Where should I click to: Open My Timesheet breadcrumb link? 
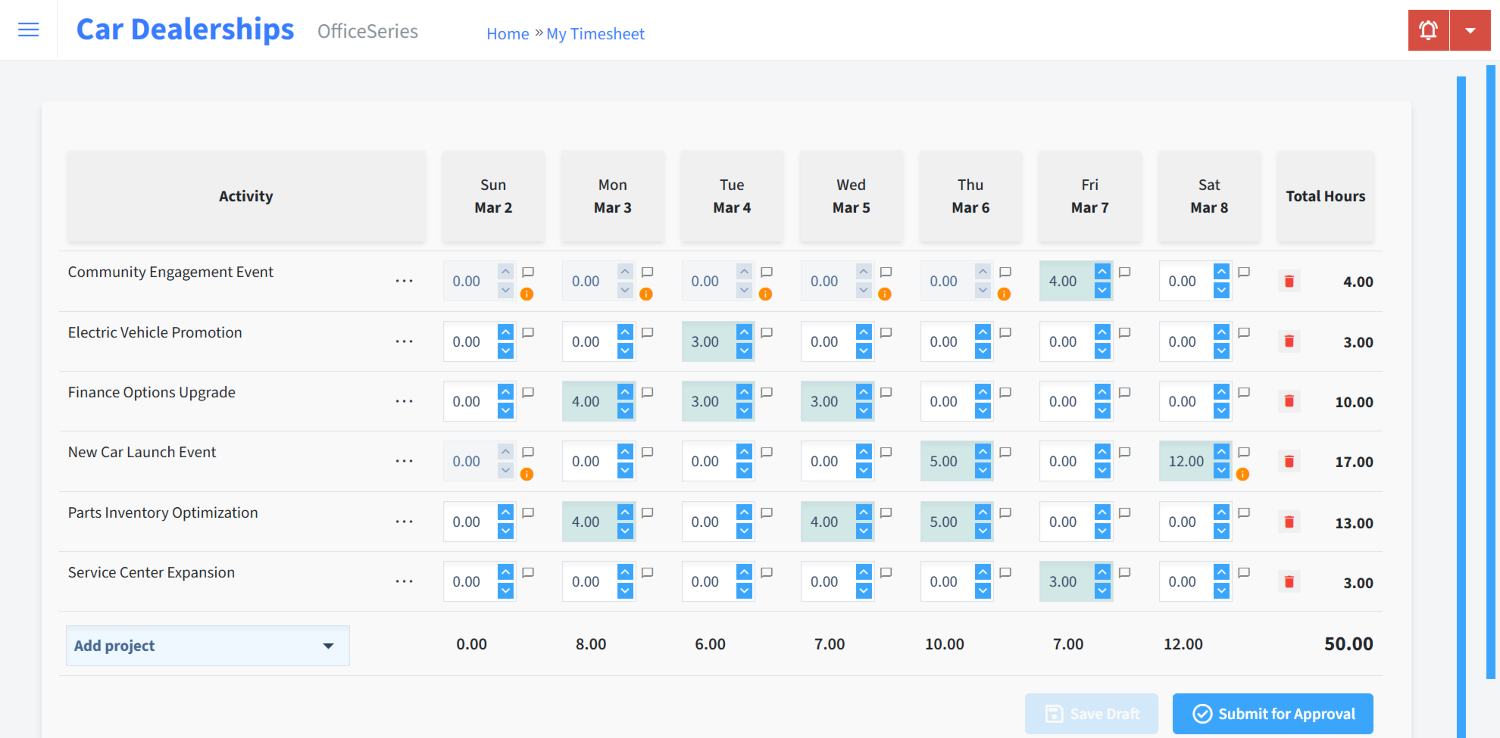[x=595, y=33]
